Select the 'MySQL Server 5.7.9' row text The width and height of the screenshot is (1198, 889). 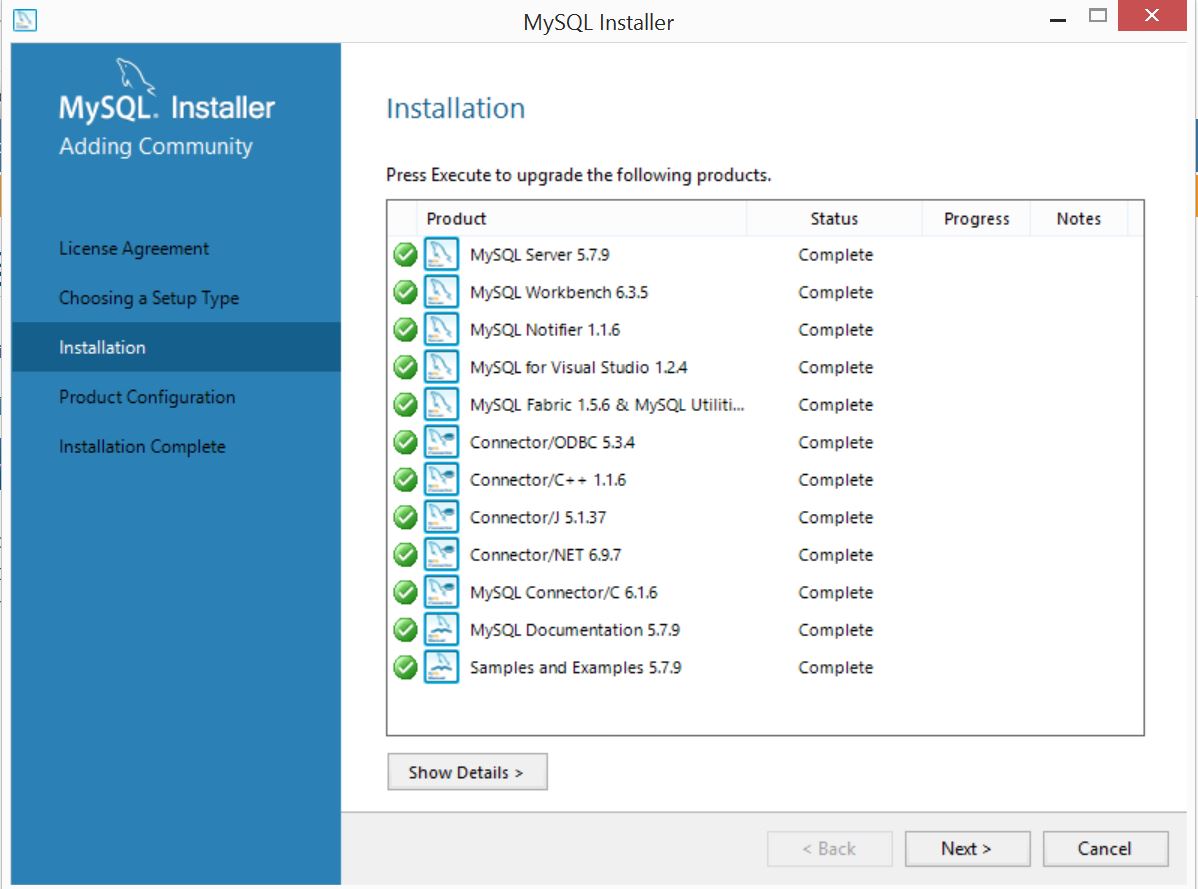coord(539,254)
